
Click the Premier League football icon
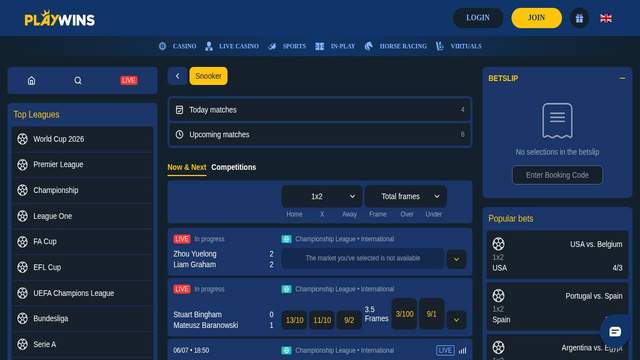tap(22, 164)
